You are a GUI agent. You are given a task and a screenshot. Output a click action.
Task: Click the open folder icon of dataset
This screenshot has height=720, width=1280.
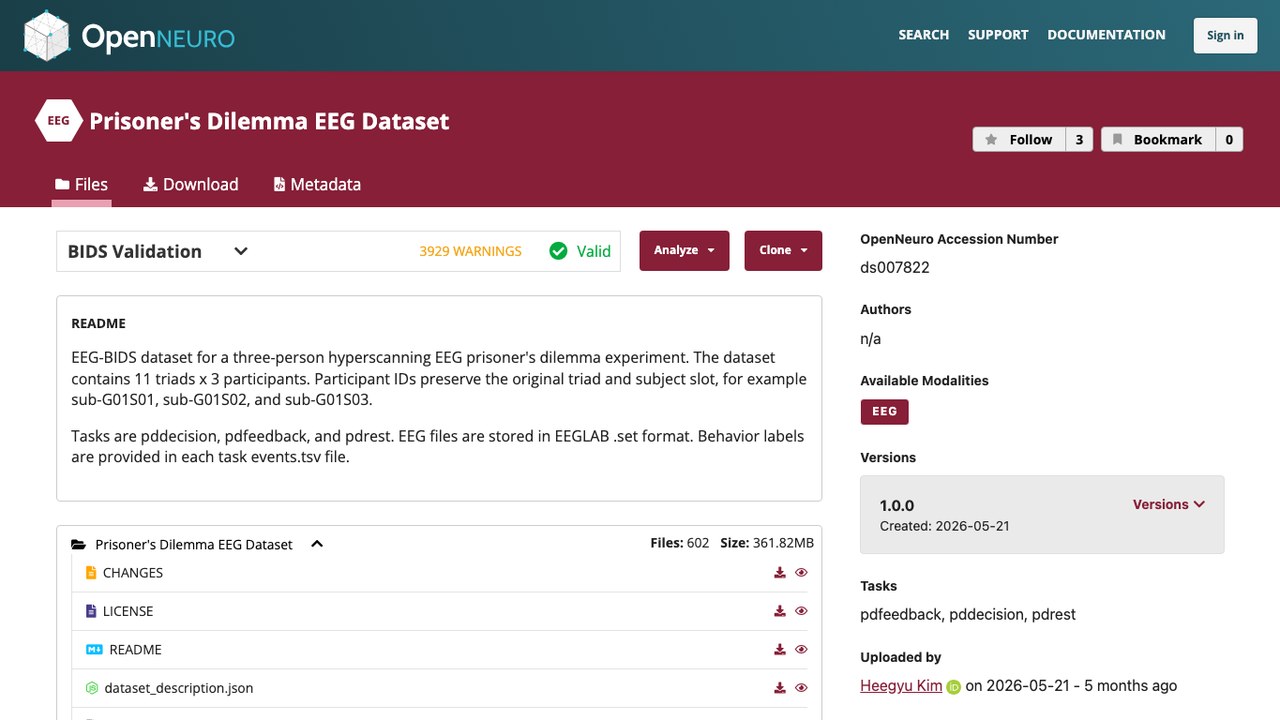(x=79, y=545)
